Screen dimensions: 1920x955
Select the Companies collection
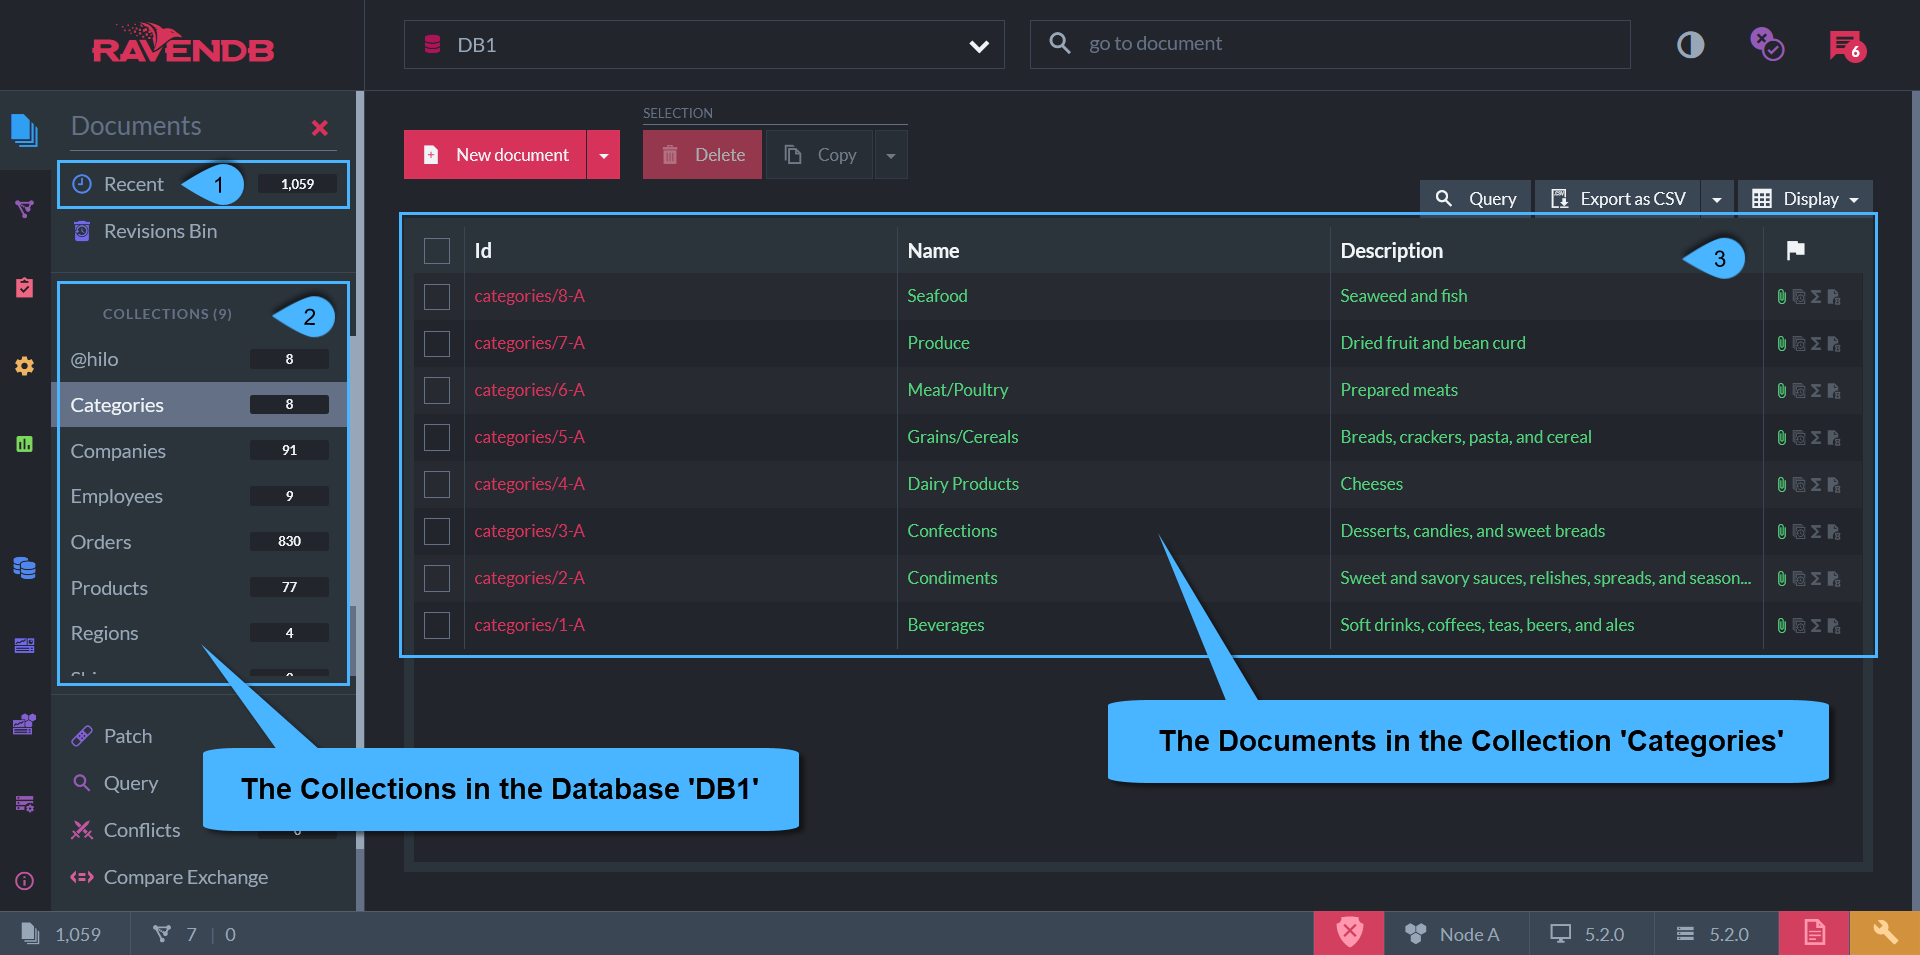coord(200,451)
